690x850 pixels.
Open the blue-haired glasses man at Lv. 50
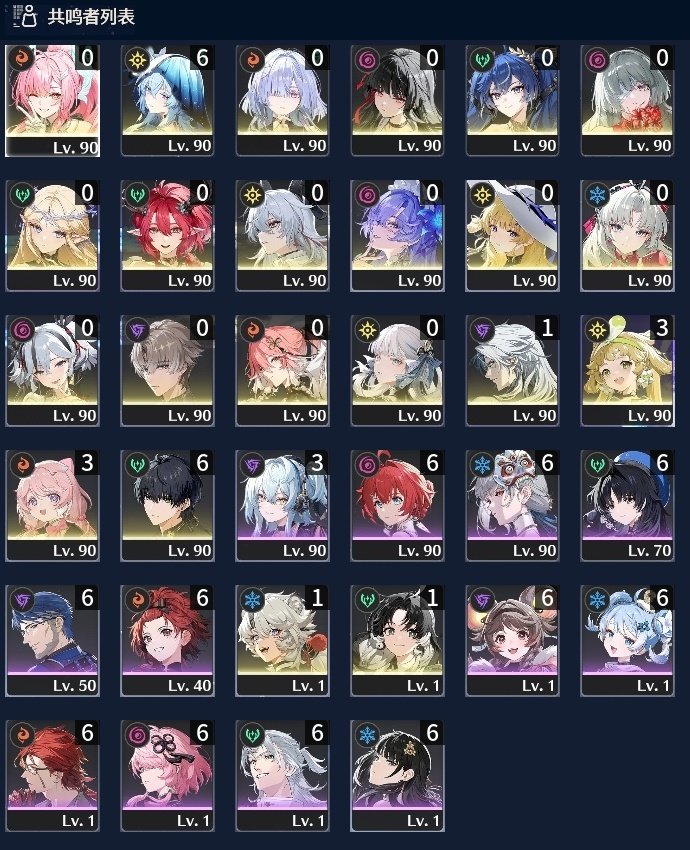coord(53,641)
